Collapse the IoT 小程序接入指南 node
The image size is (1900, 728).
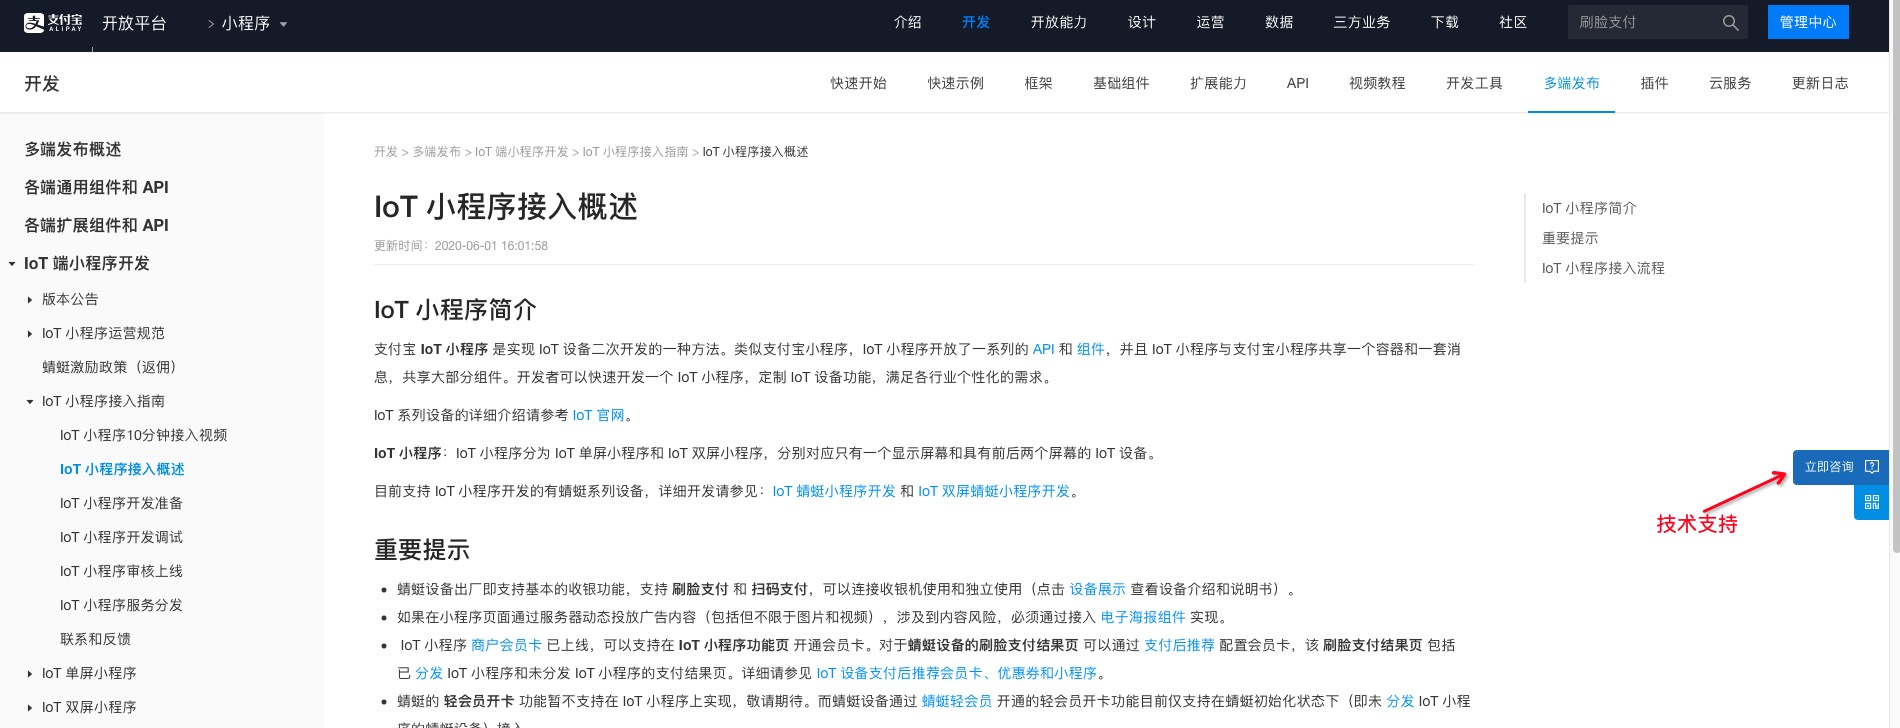coord(30,402)
